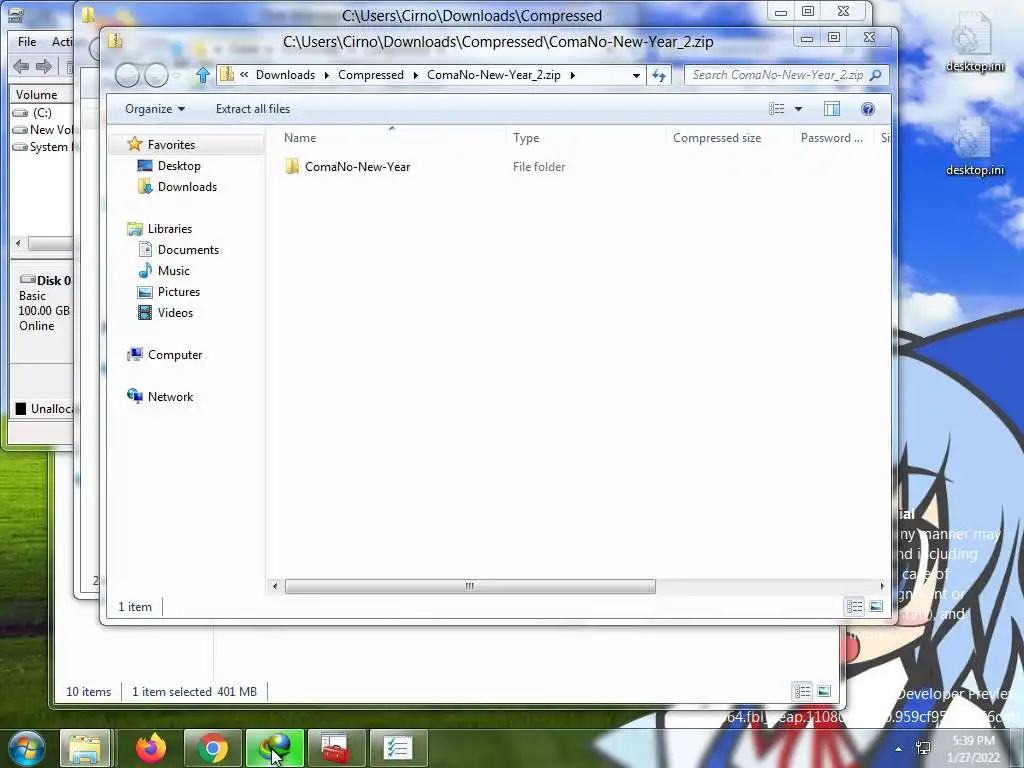Click the search magnifier icon

point(876,75)
